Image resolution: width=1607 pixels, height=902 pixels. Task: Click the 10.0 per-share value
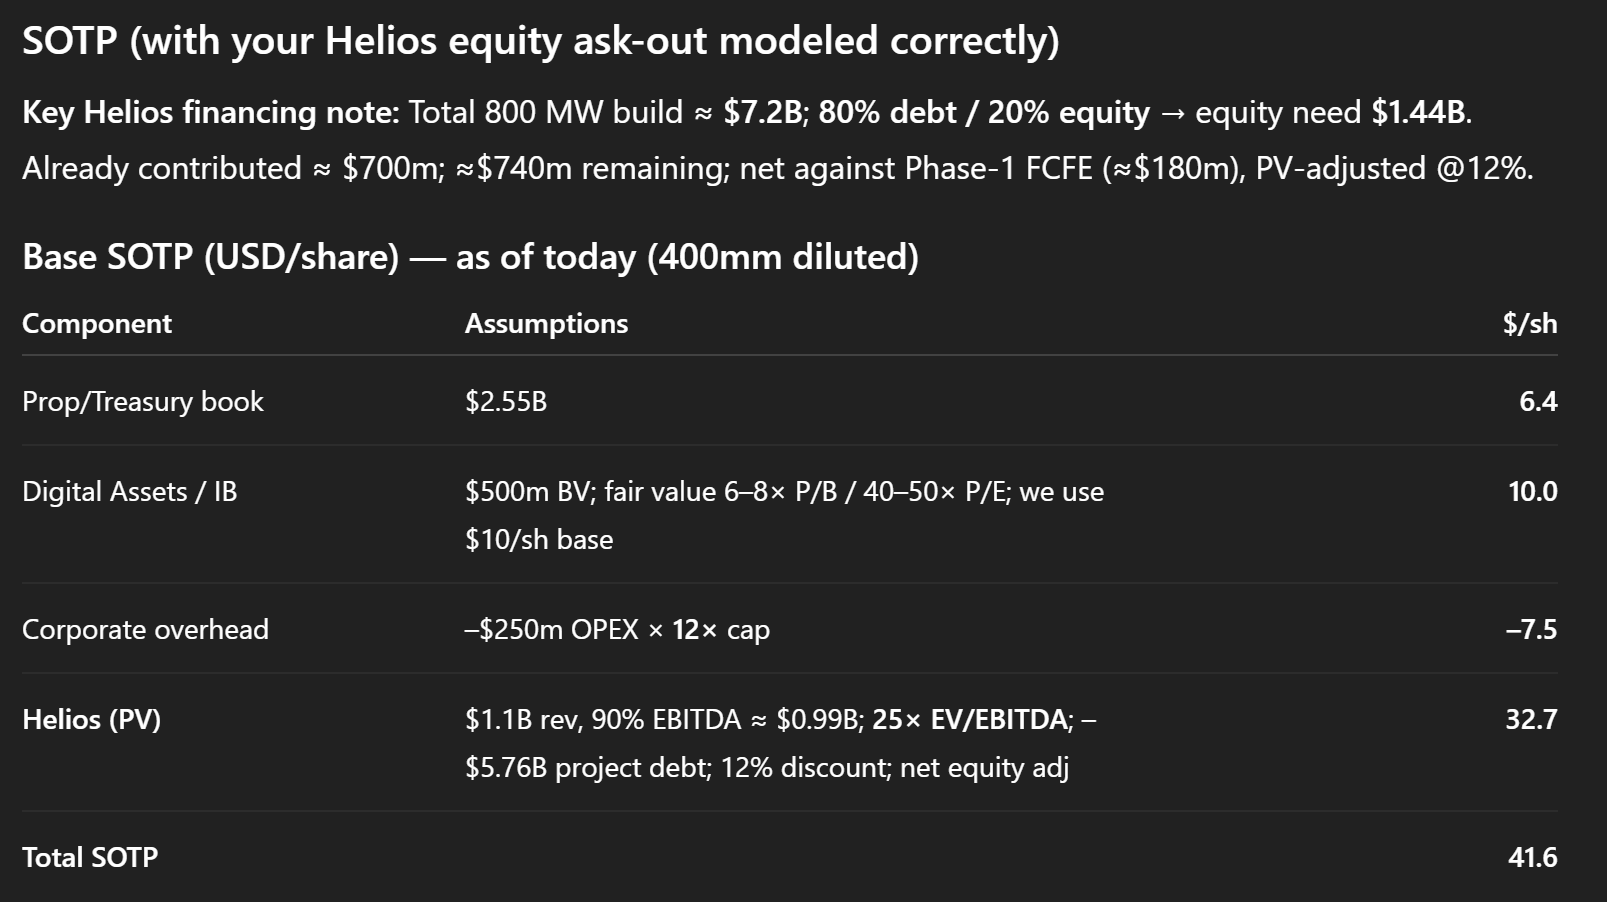click(x=1533, y=491)
